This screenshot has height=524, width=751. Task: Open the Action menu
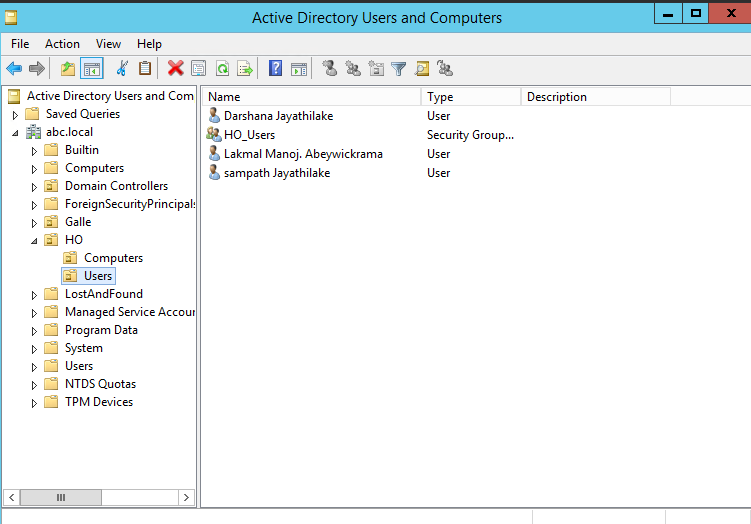pos(62,44)
